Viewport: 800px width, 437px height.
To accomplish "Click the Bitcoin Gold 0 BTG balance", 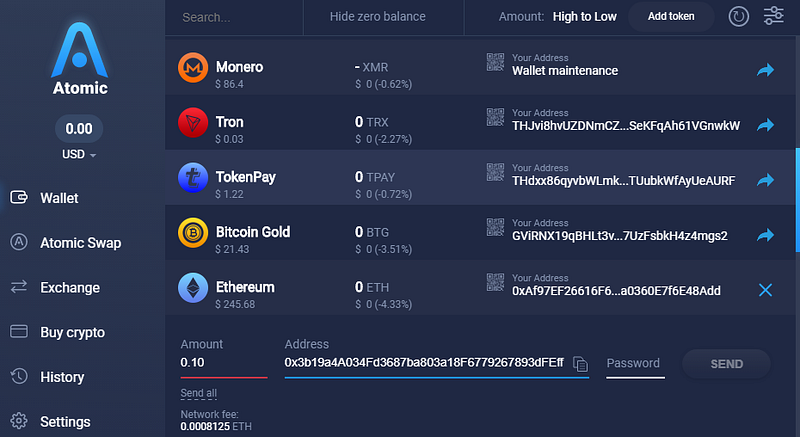I will pyautogui.click(x=371, y=233).
